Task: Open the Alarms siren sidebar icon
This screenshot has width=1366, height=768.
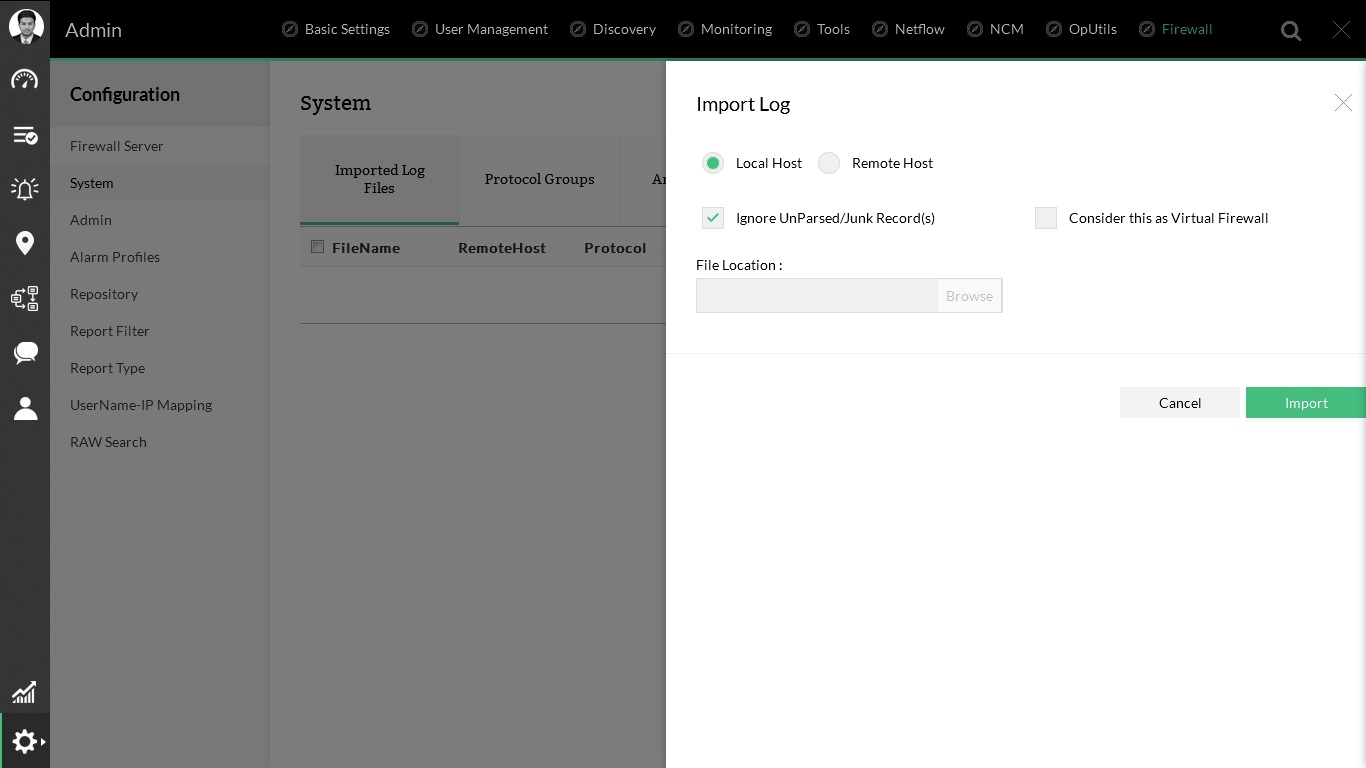Action: click(x=25, y=188)
